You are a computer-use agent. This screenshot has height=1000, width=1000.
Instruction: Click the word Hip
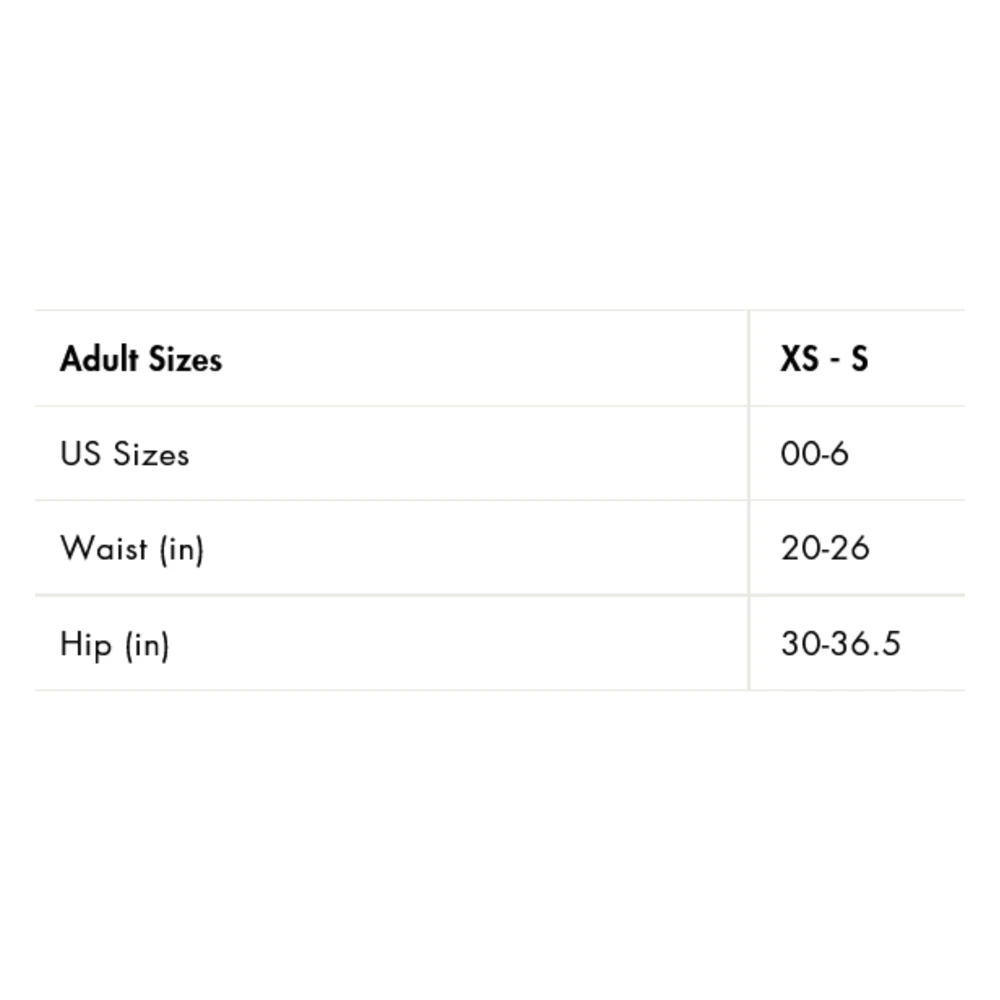(85, 644)
